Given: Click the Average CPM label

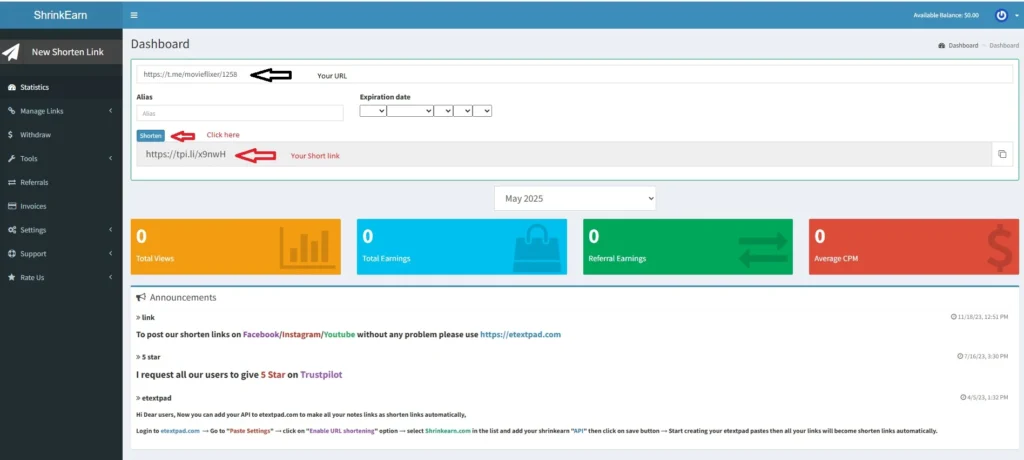Looking at the screenshot, I should point(836,258).
